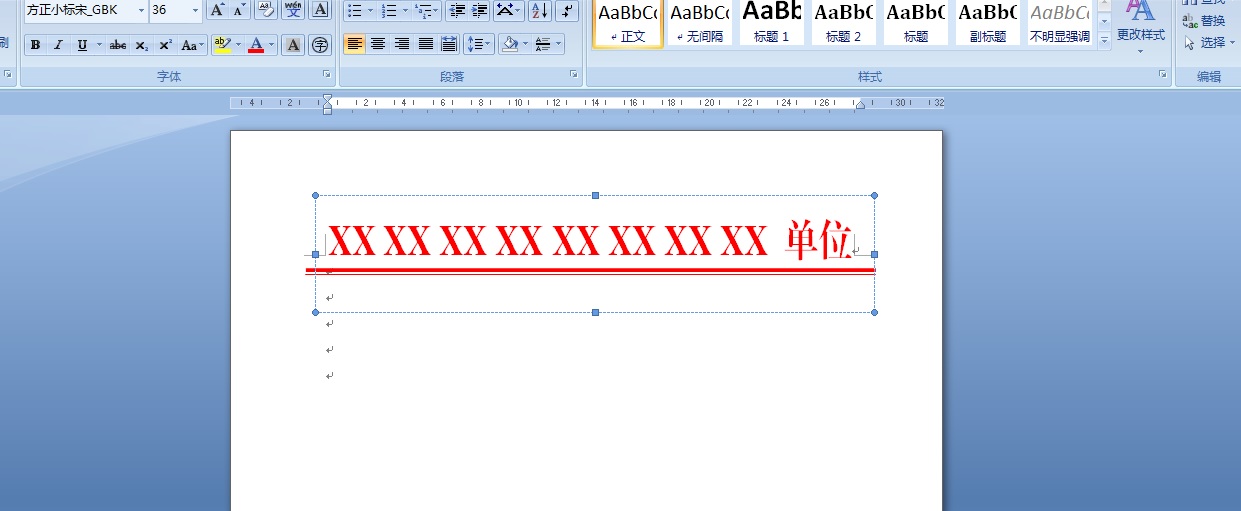Click the bullets list icon
The image size is (1241, 511).
click(x=355, y=10)
